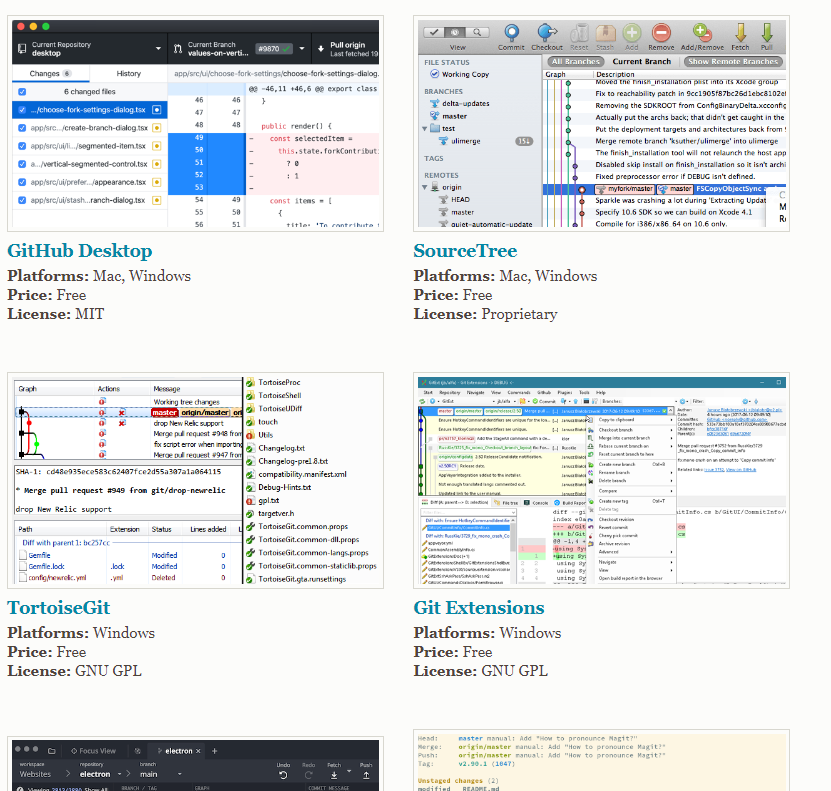Click the Git Extensions screenshot thumbnail

[602, 481]
